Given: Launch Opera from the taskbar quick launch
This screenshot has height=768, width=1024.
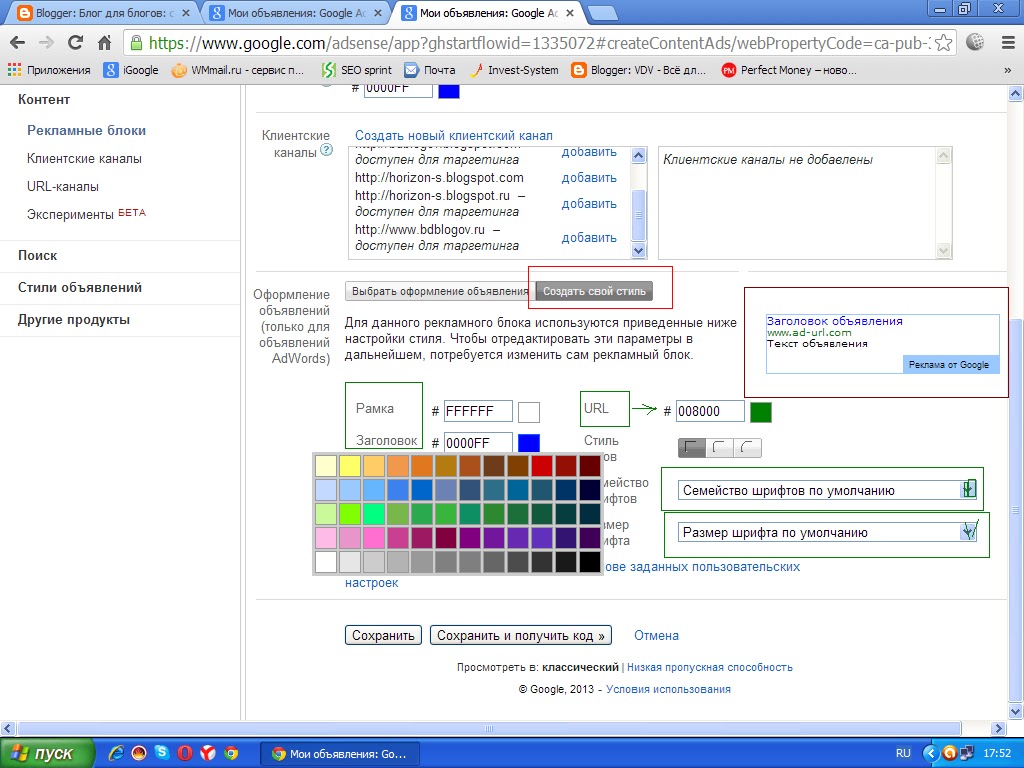Looking at the screenshot, I should click(185, 753).
